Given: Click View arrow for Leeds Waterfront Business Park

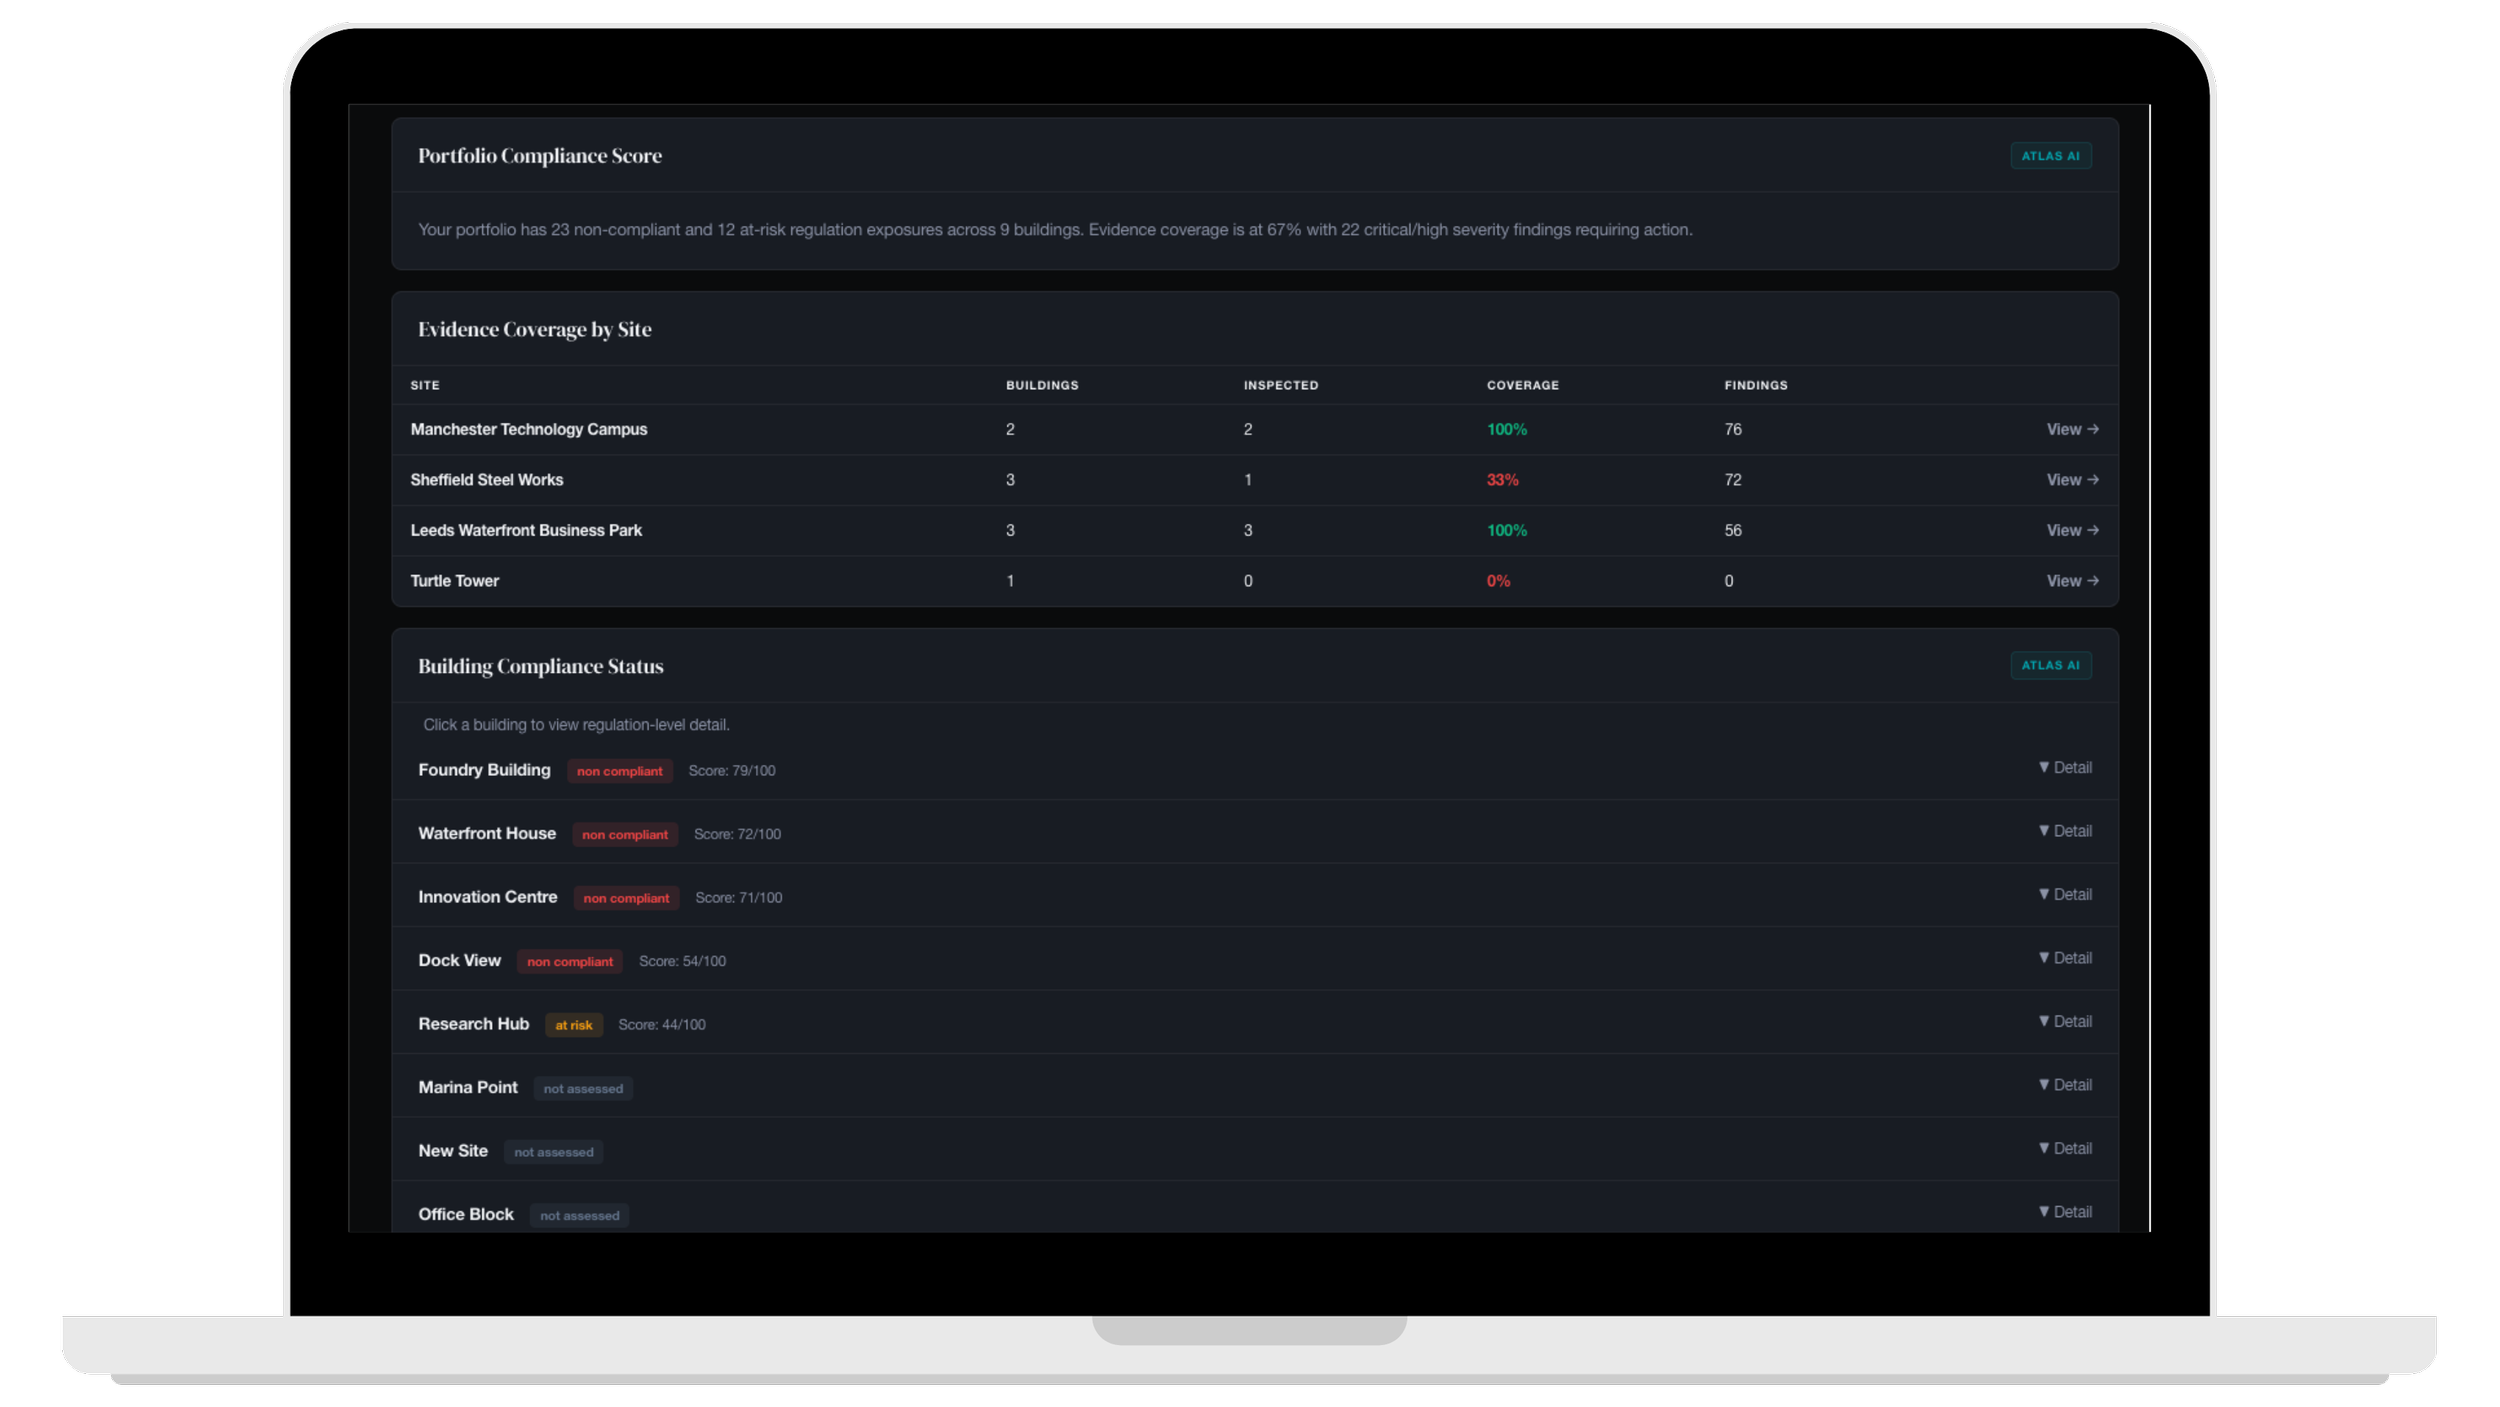Looking at the screenshot, I should (x=2071, y=530).
